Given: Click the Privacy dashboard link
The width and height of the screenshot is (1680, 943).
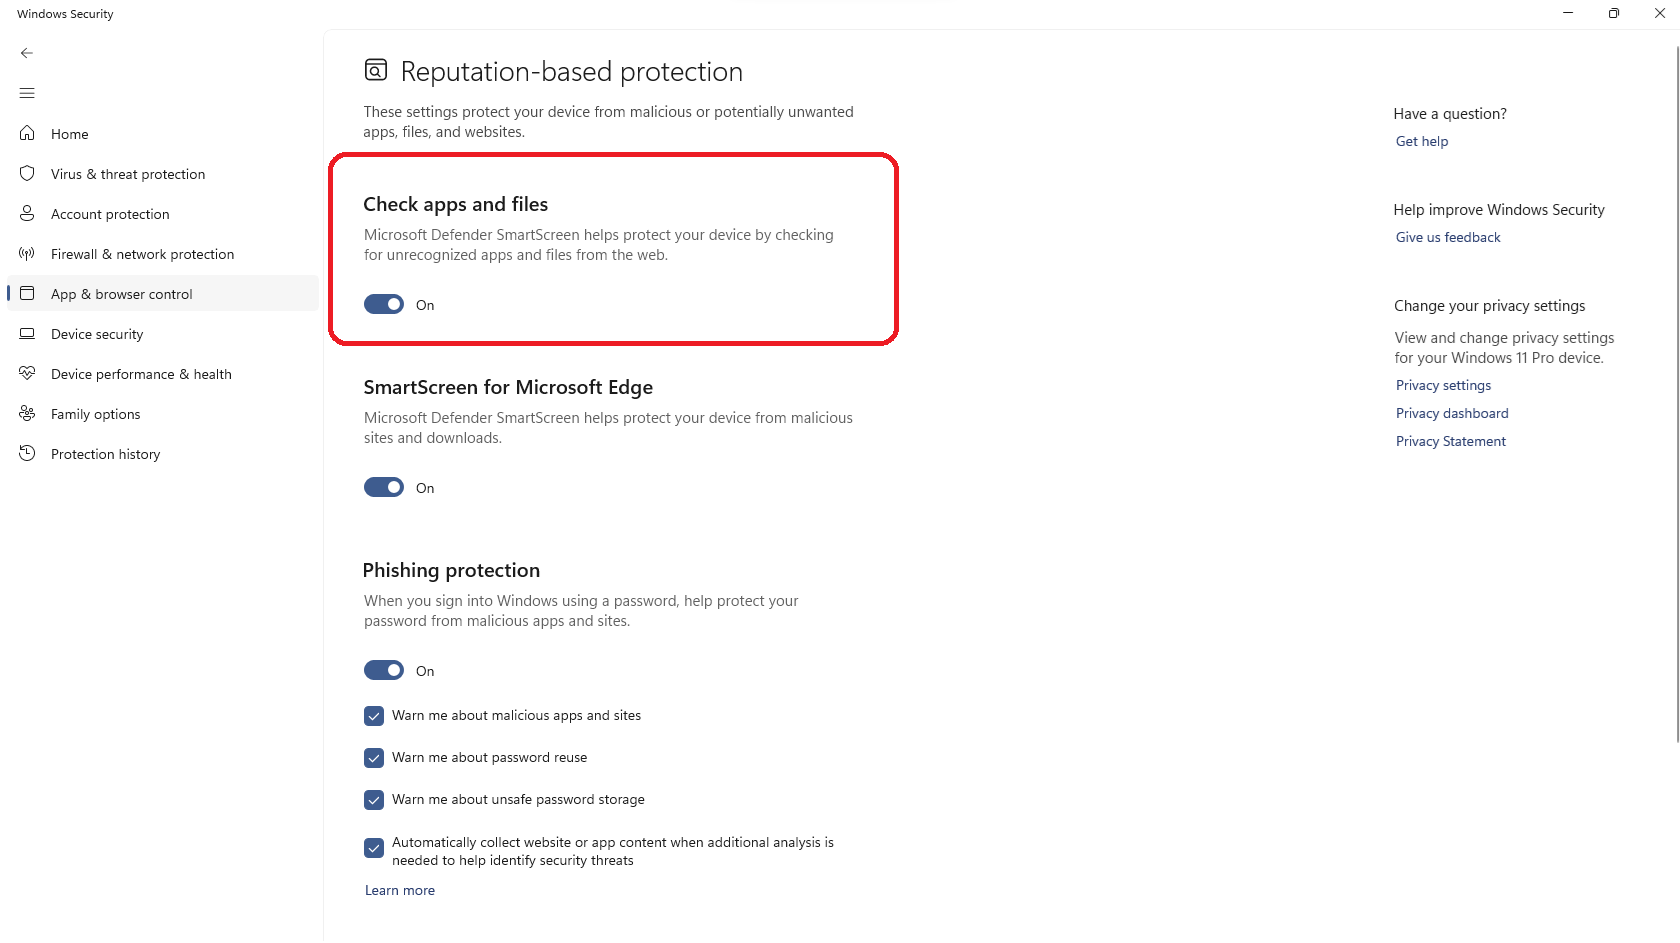Looking at the screenshot, I should (x=1451, y=413).
